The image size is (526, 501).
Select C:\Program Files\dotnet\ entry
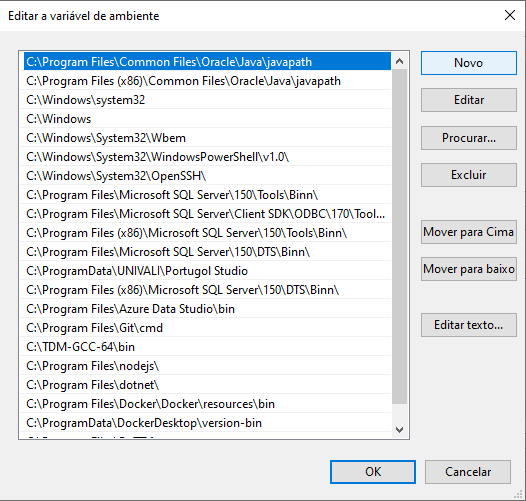point(205,385)
